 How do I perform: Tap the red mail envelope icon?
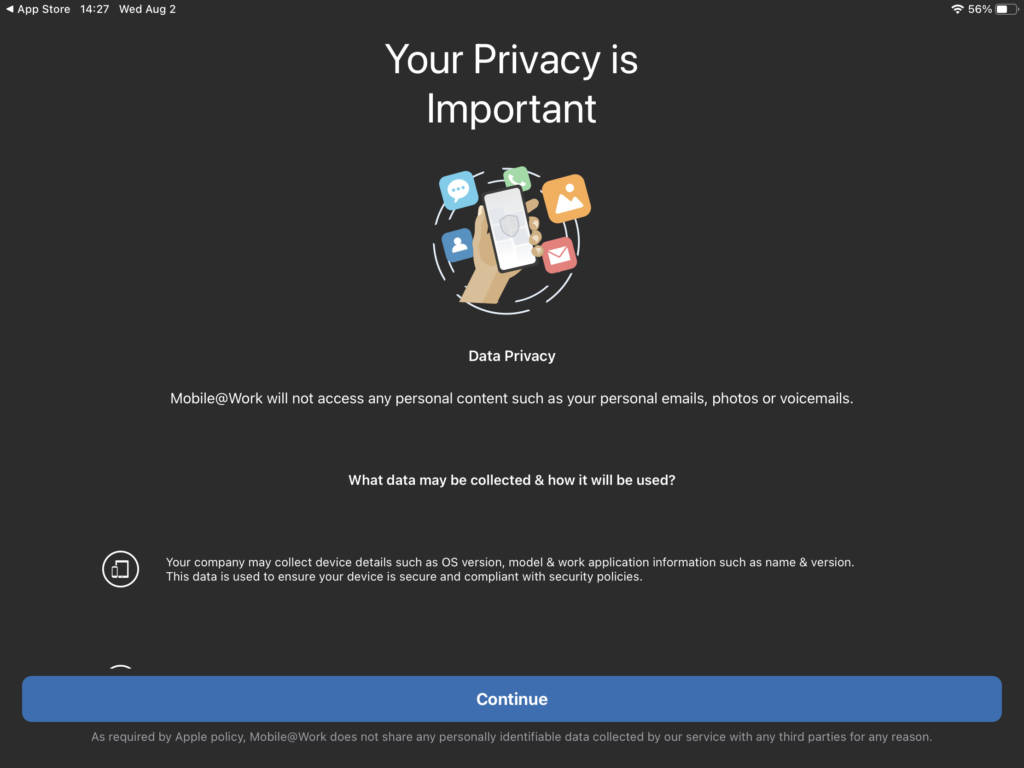(x=559, y=255)
